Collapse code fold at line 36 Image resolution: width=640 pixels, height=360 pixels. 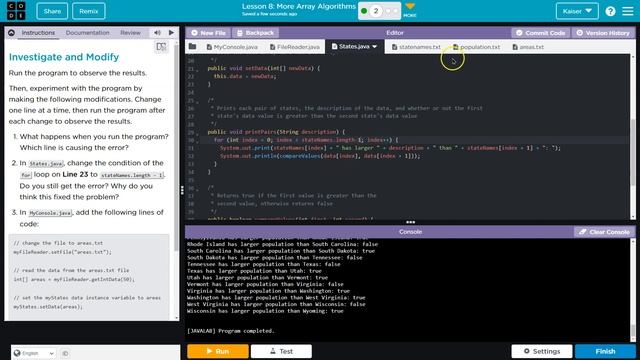click(198, 189)
